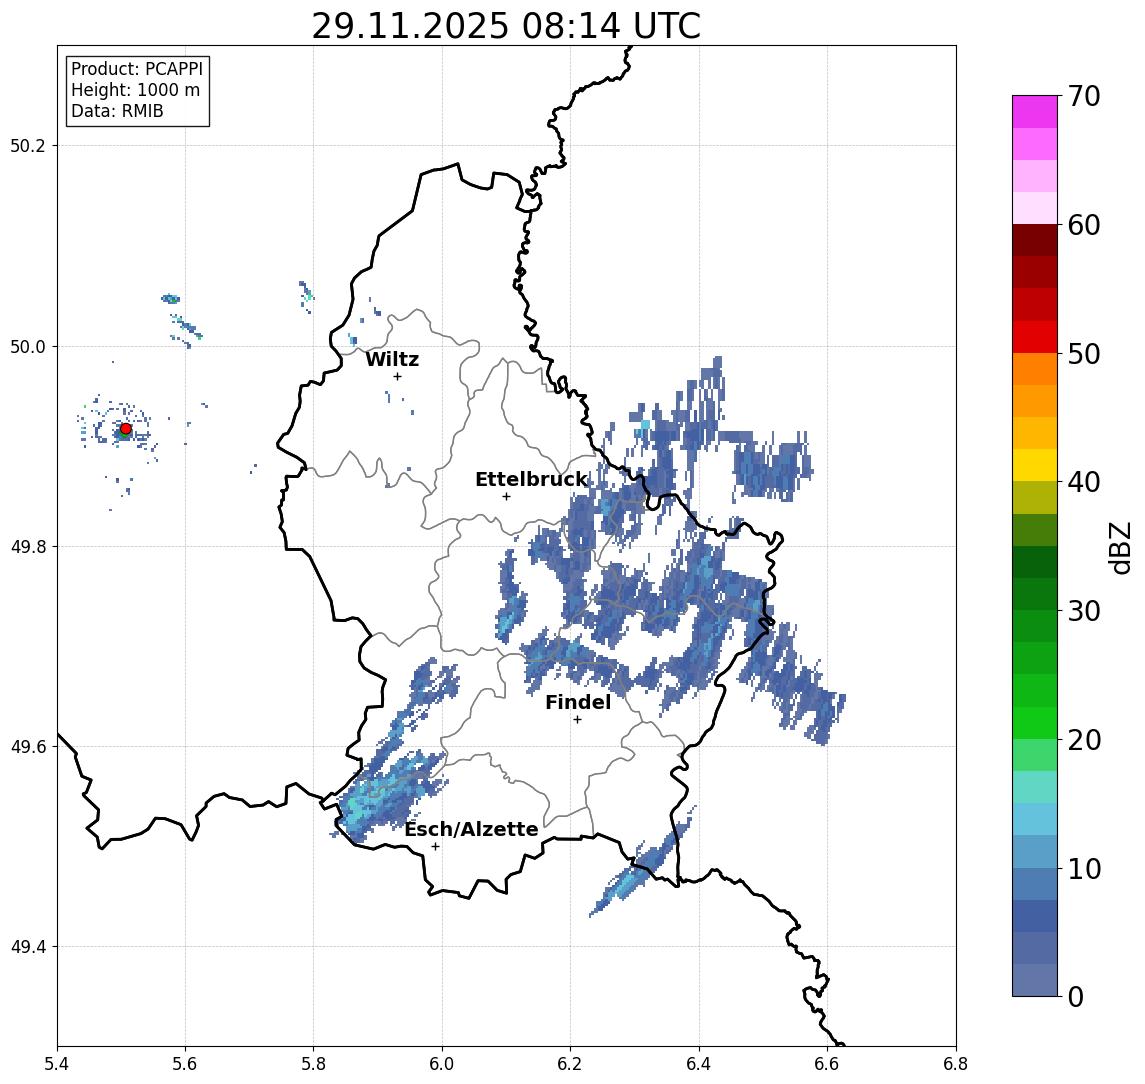Viewport: 1145px width, 1084px height.
Task: Click the 'Product: PCAPPI' legend line
Action: pos(137,69)
